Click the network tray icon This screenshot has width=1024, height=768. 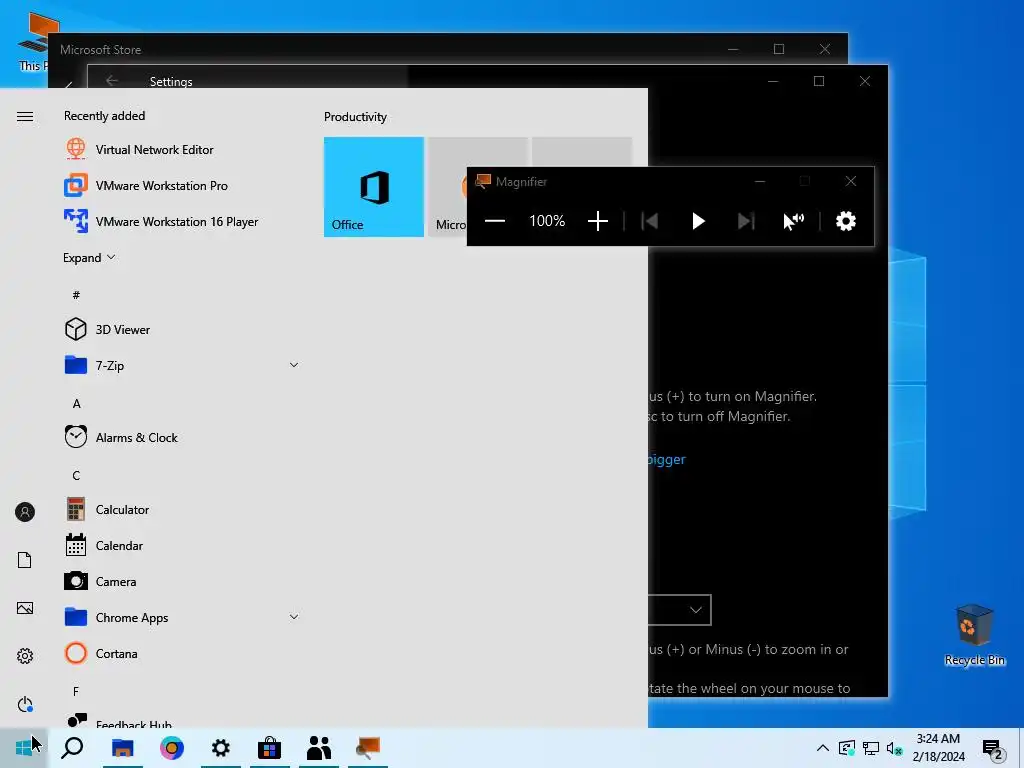(x=871, y=748)
